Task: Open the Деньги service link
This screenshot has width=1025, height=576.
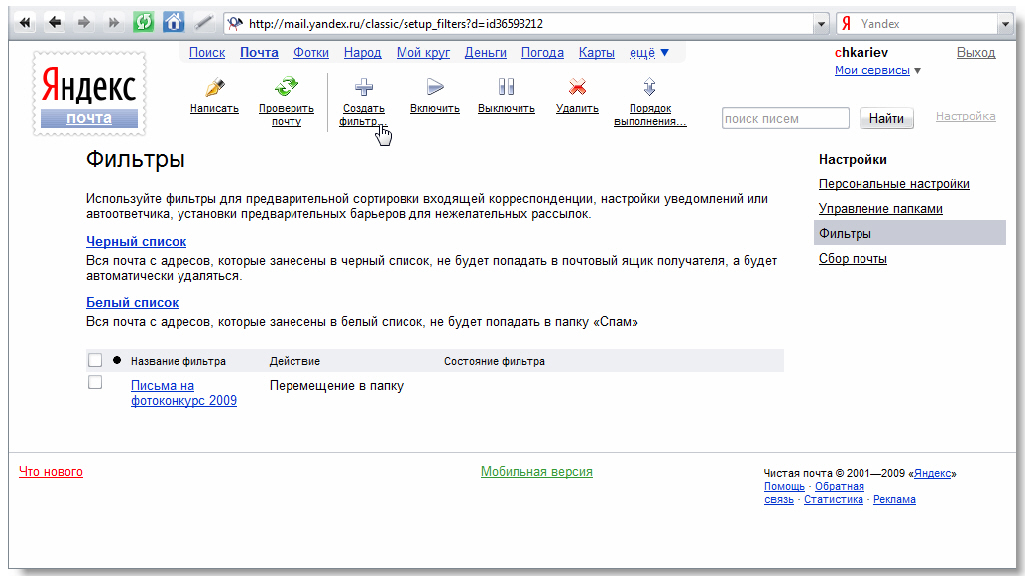Action: [485, 53]
